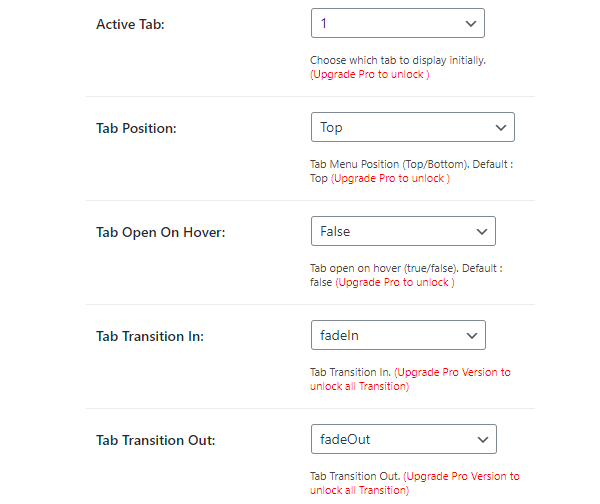
Task: Click the Tab Transition Out label
Action: [x=155, y=440]
